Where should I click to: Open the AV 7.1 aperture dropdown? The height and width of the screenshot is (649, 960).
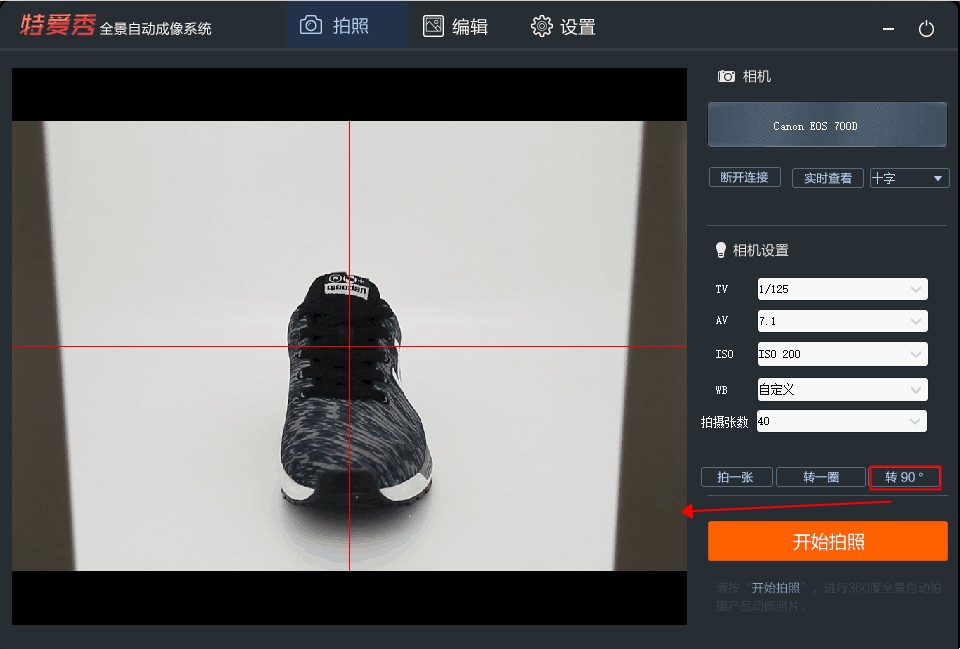click(842, 321)
